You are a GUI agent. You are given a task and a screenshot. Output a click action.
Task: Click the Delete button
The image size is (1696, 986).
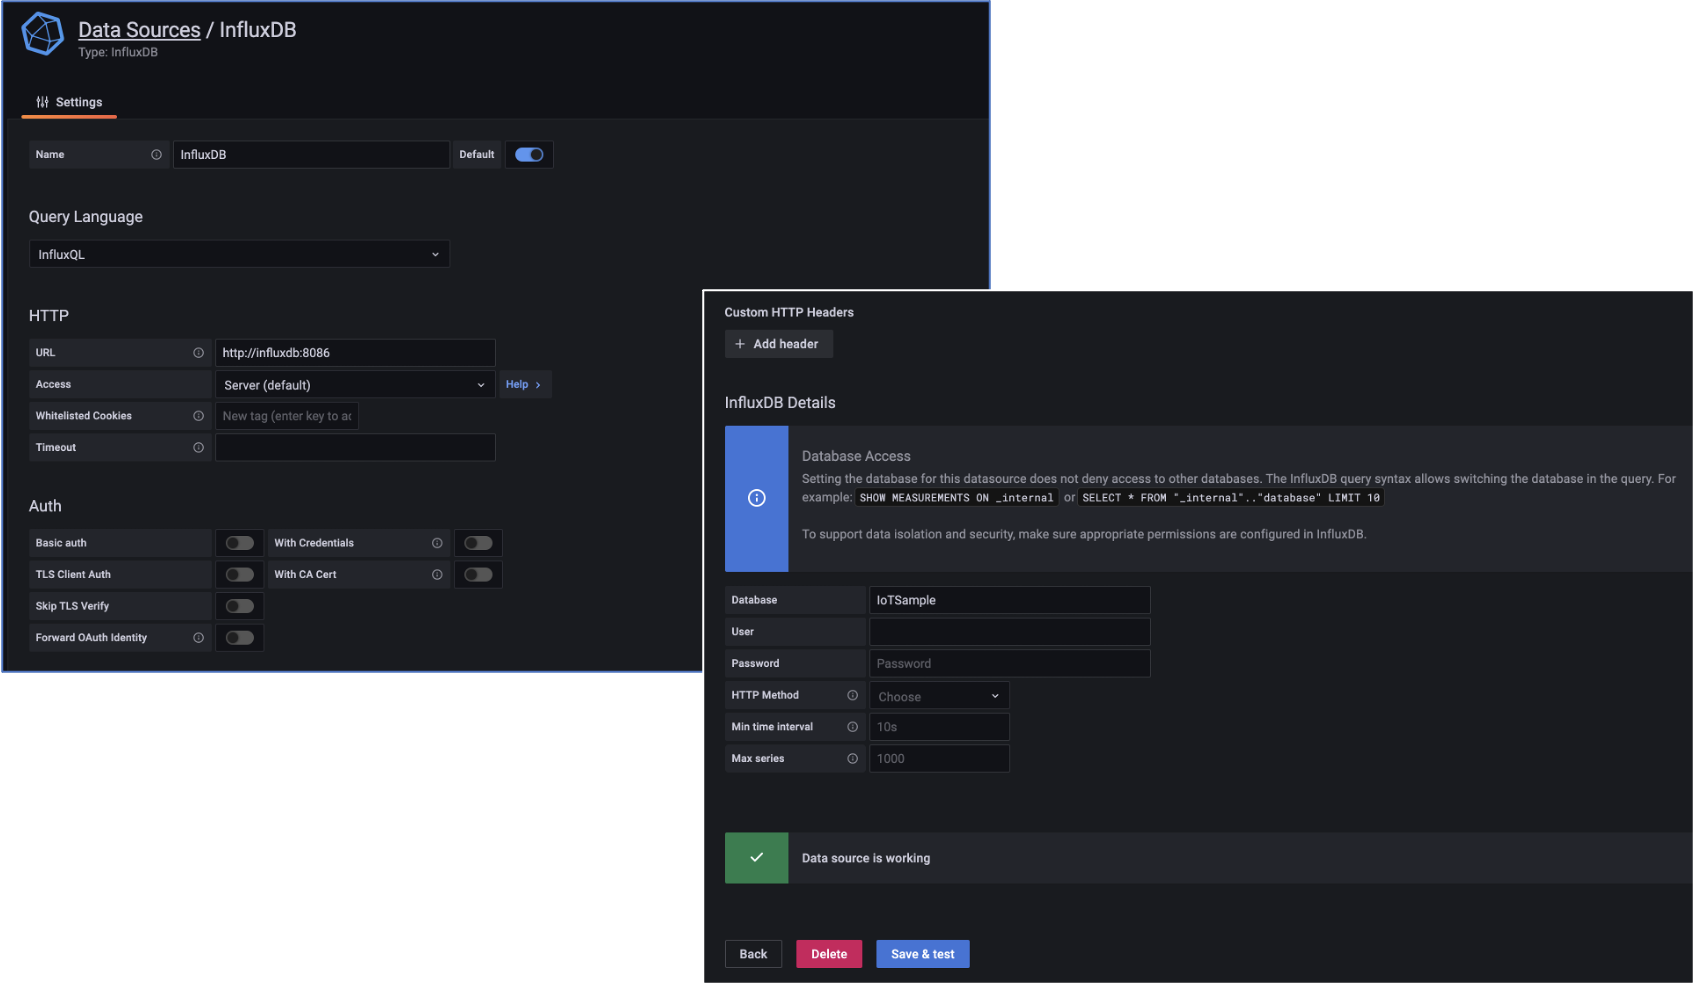829,954
